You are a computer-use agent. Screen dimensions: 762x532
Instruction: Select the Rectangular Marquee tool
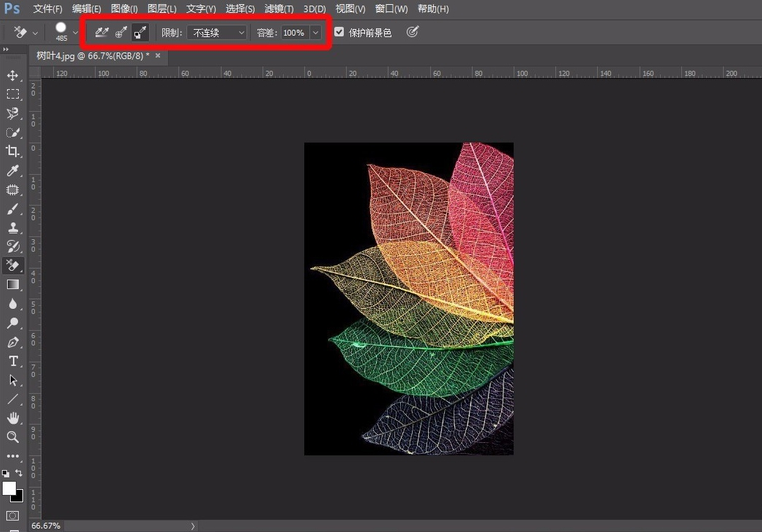pyautogui.click(x=13, y=94)
